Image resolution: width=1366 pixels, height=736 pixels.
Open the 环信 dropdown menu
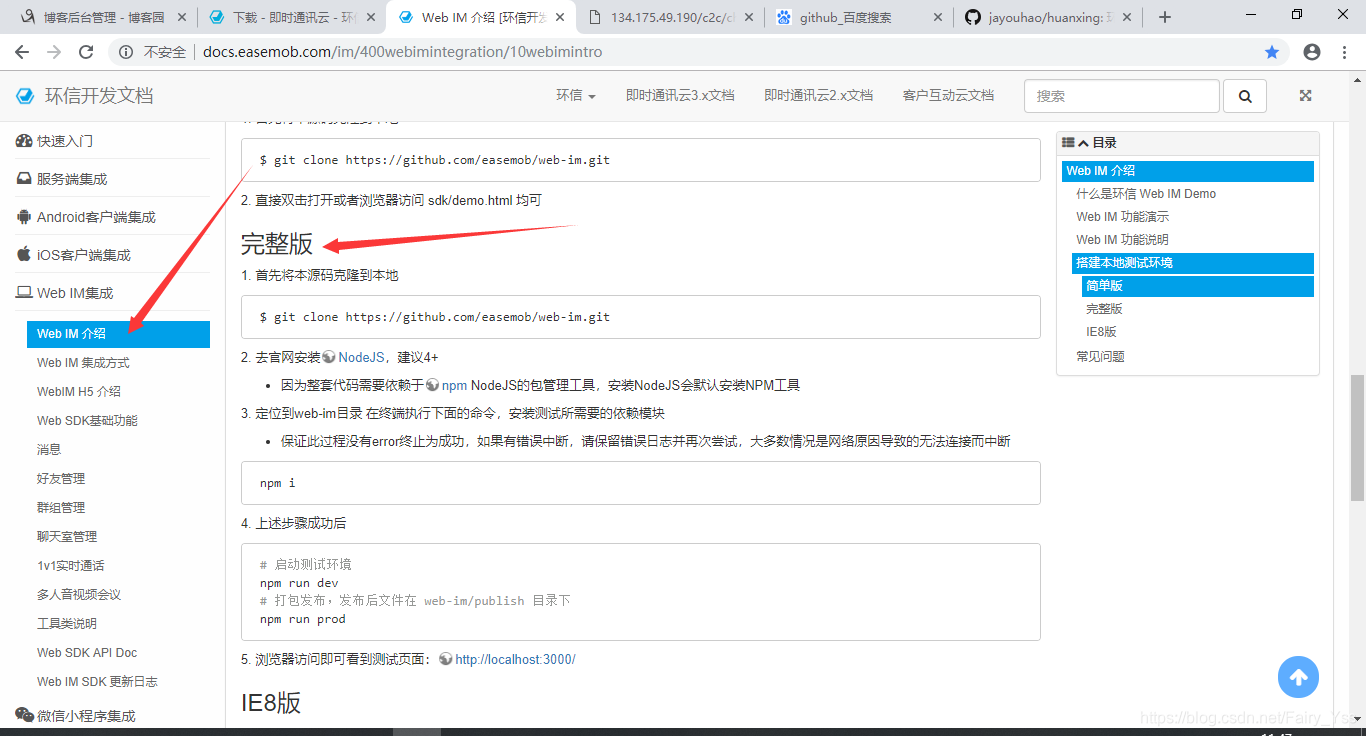576,96
